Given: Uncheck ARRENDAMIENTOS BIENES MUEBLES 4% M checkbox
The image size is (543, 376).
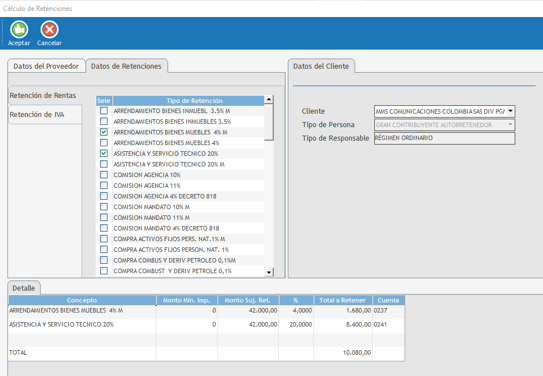Looking at the screenshot, I should point(104,132).
